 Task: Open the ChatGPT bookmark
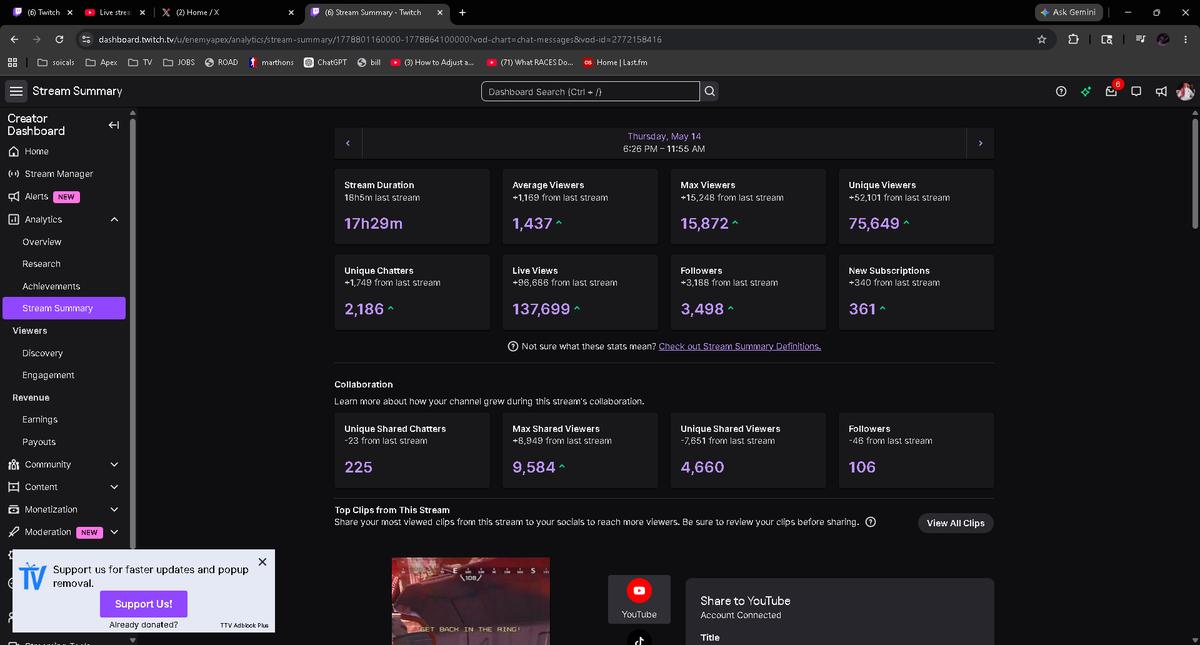[324, 62]
